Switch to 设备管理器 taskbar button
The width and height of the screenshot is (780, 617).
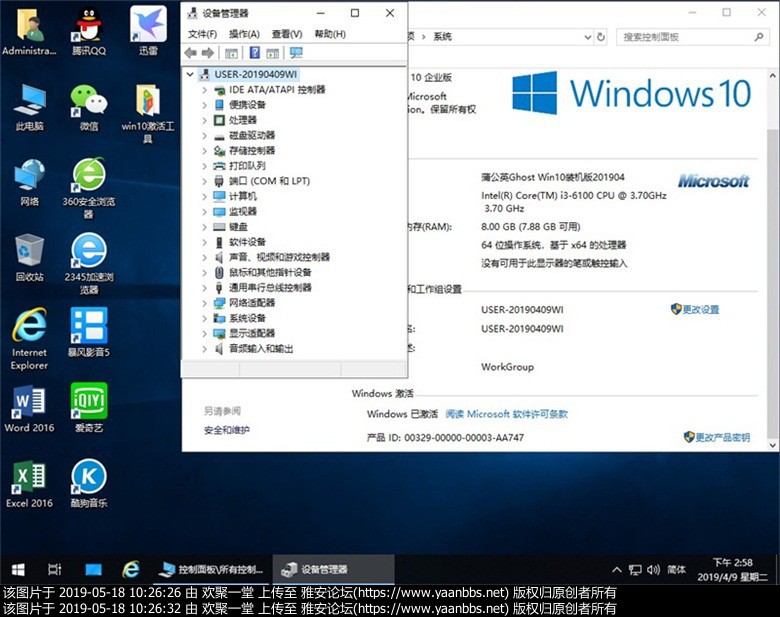[333, 569]
